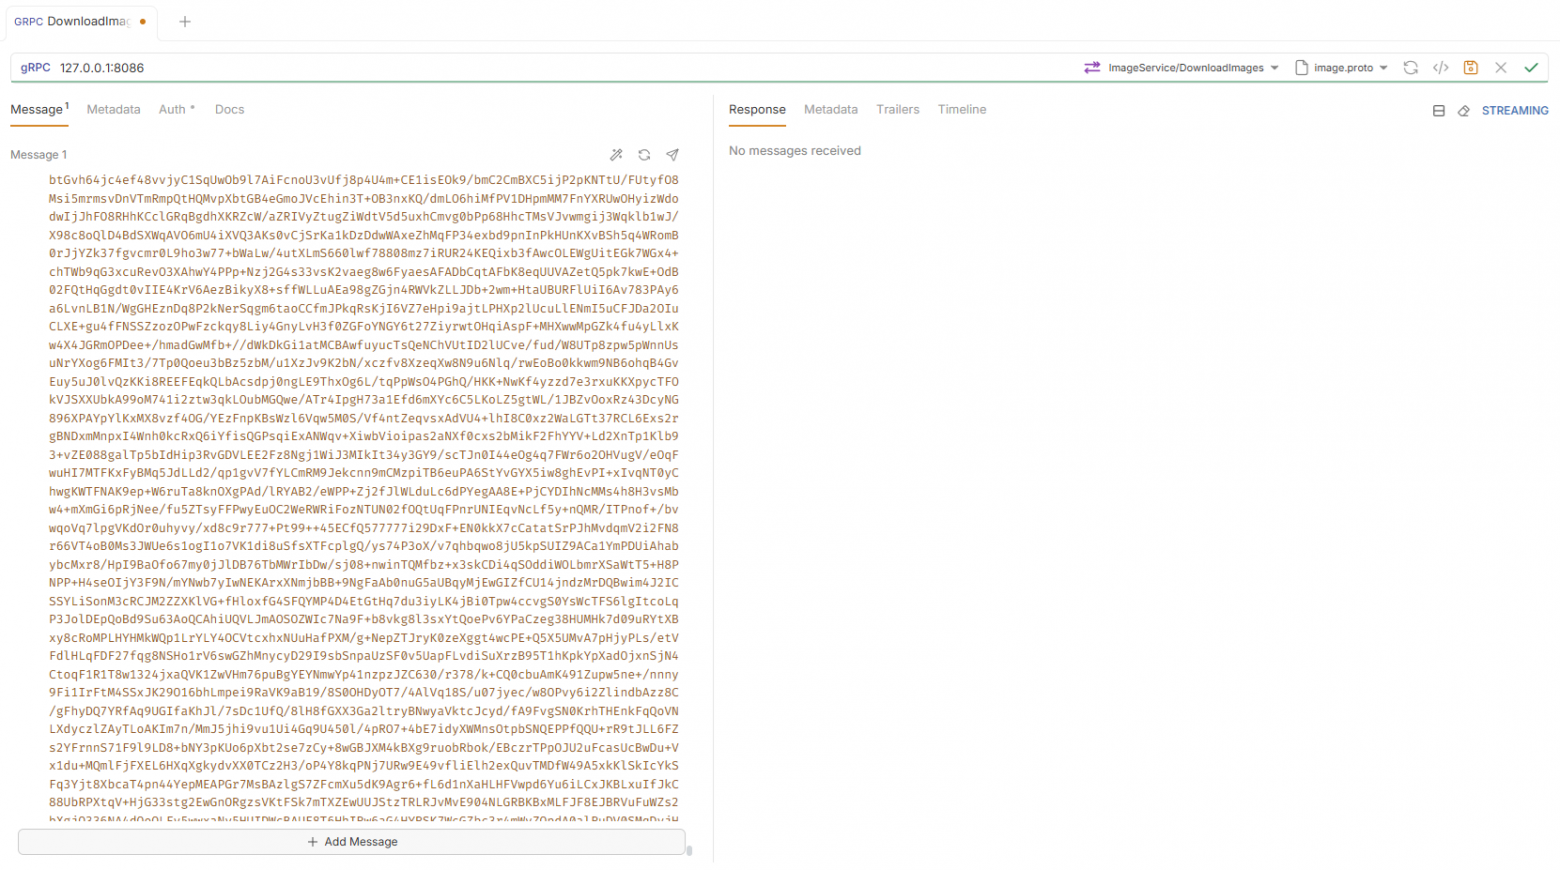Switch to the Metadata tab on the request pane
Screen dimensions: 1560x870
coord(113,109)
